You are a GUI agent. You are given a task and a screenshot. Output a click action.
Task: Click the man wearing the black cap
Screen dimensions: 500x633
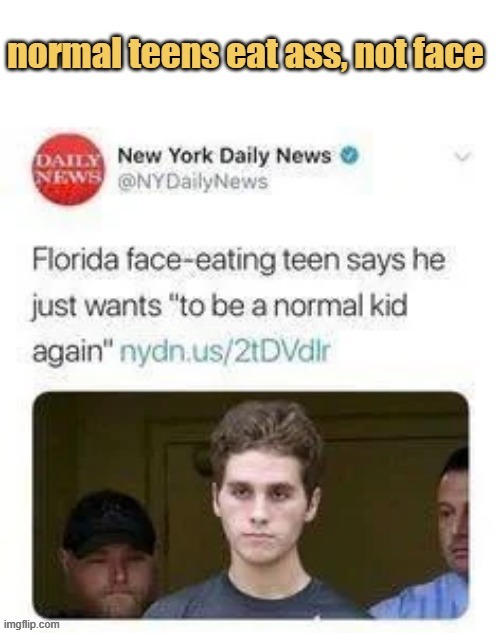point(107,551)
